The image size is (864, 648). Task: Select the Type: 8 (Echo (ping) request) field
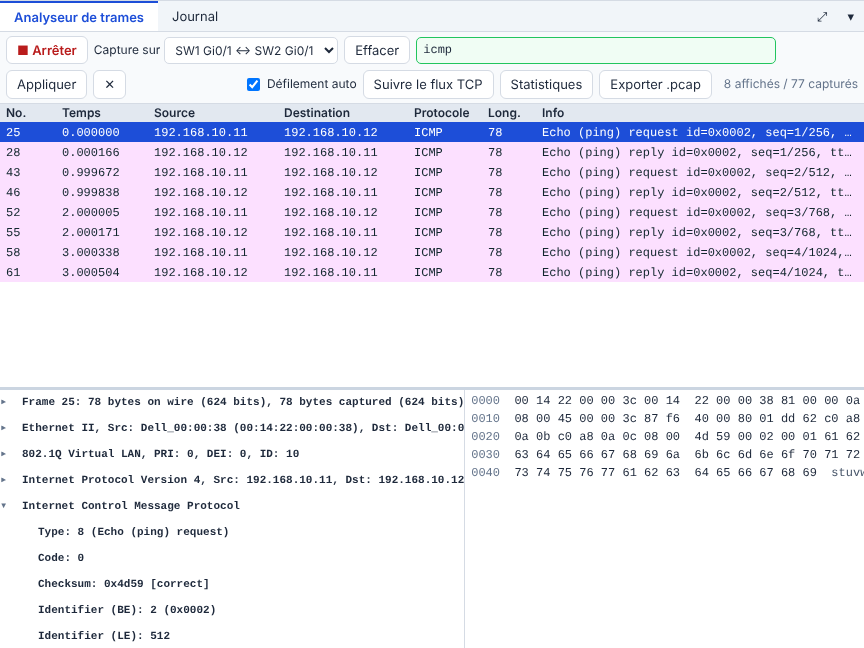(133, 532)
